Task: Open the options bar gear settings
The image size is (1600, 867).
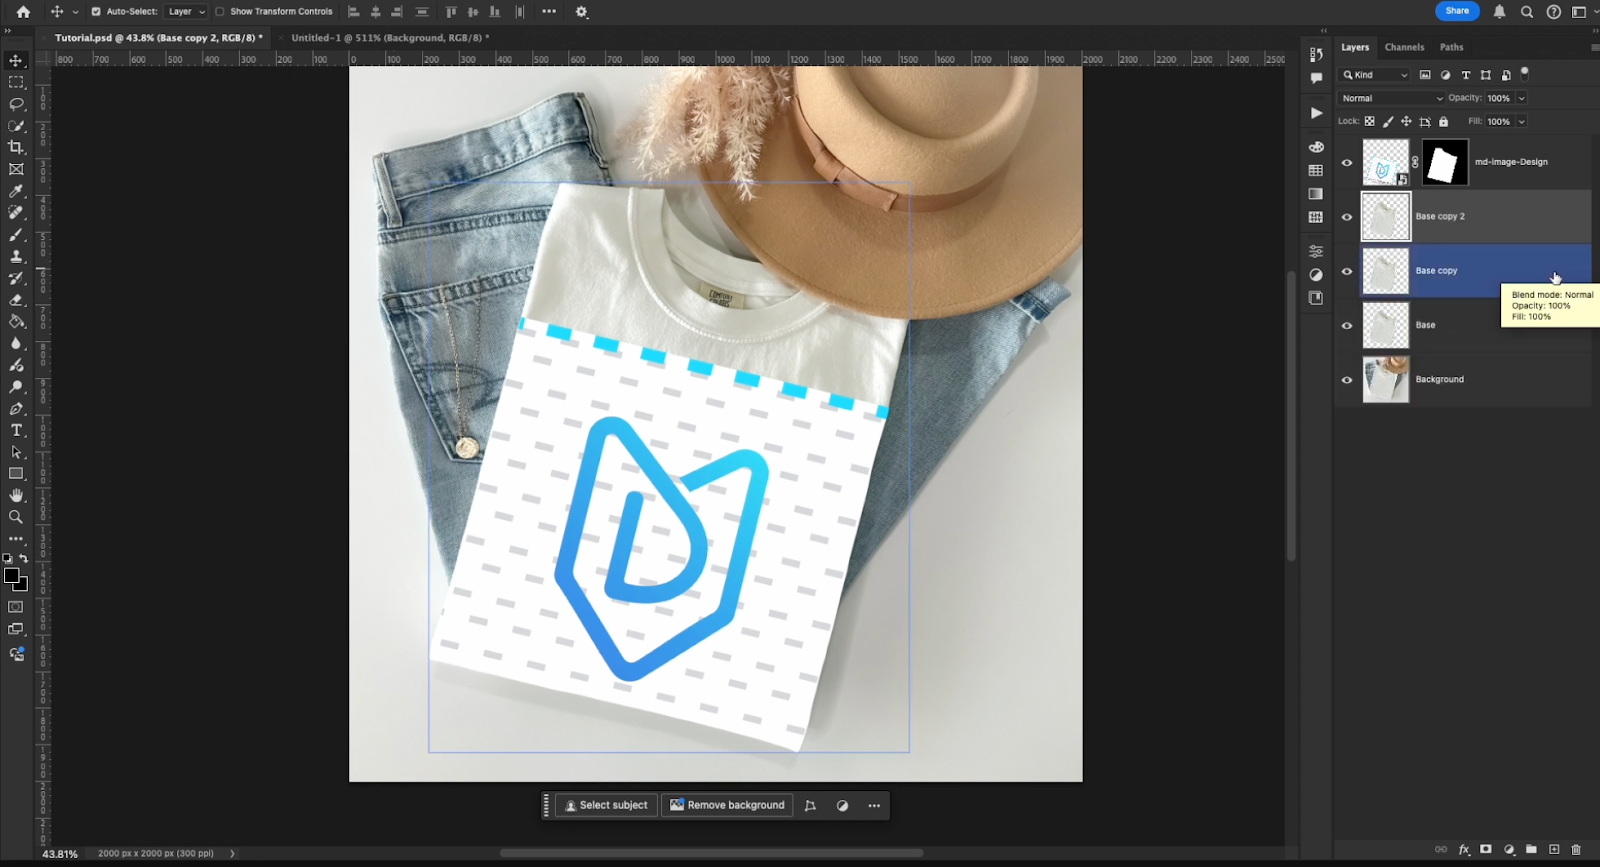Action: [582, 12]
